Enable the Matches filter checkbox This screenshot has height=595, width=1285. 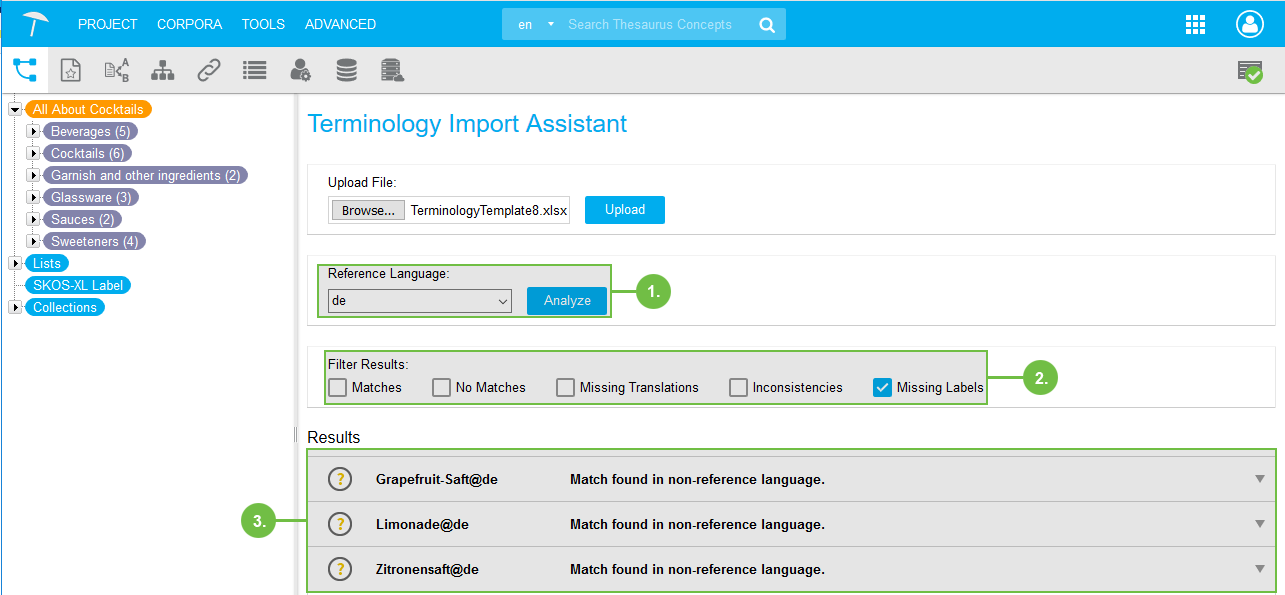338,387
